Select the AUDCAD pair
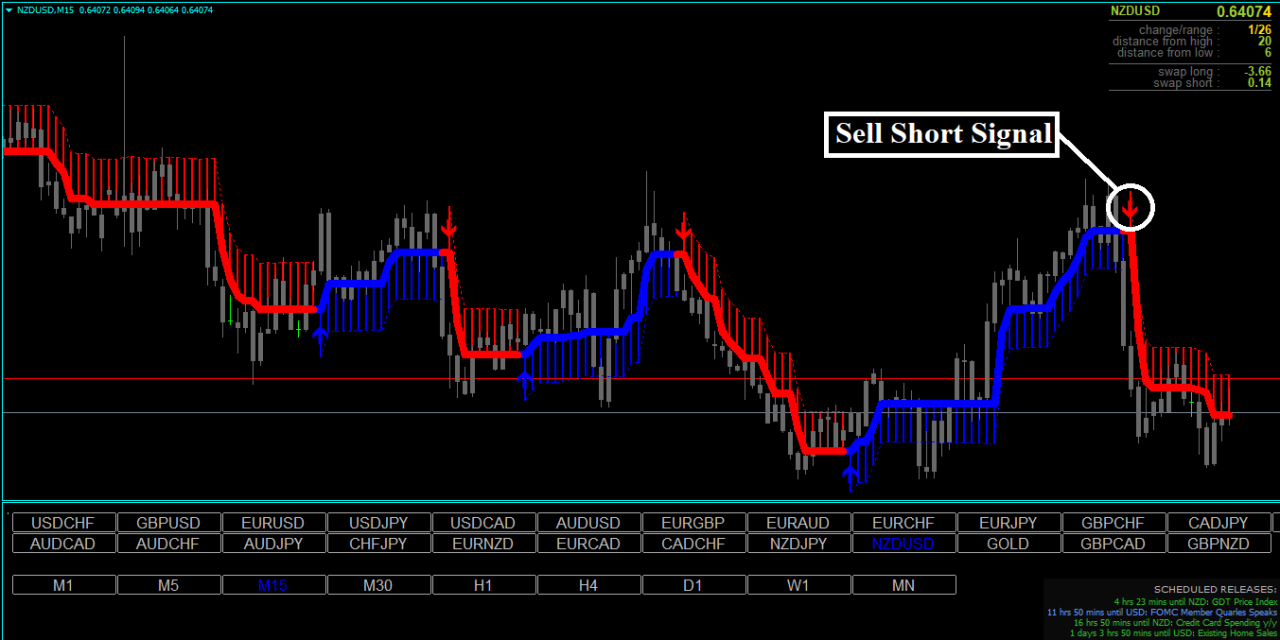Image resolution: width=1280 pixels, height=640 pixels. (x=64, y=544)
